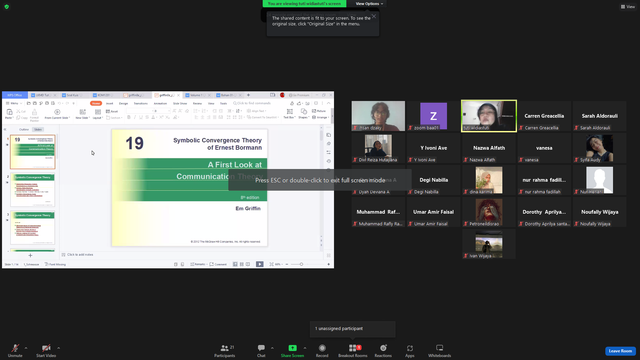Add a new slide with plus button

point(30,256)
